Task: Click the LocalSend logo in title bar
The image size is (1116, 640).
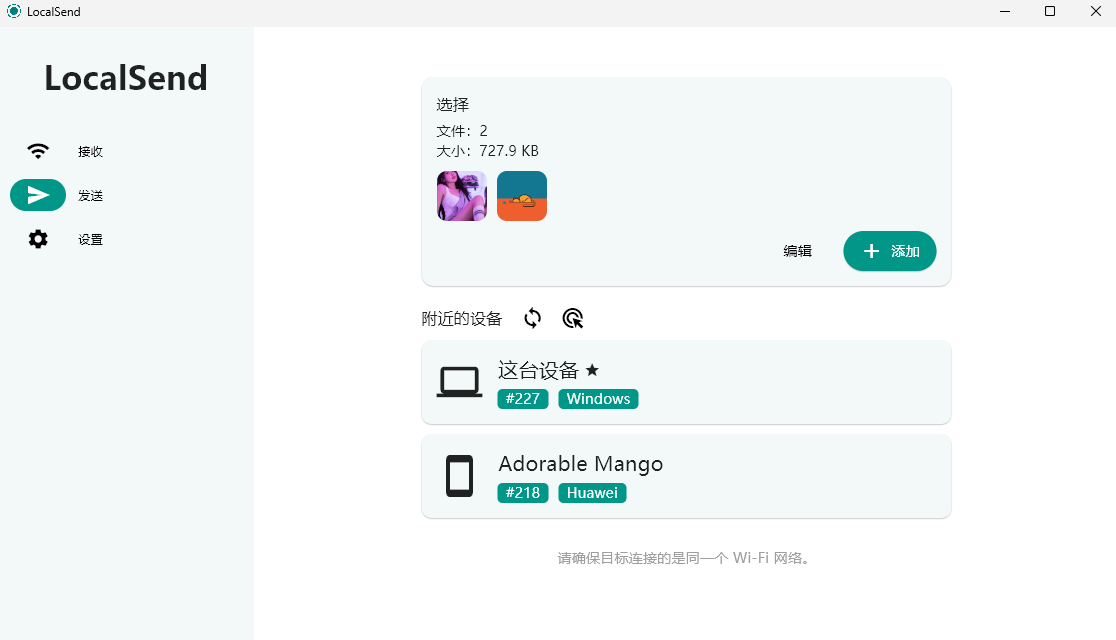Action: coord(14,11)
